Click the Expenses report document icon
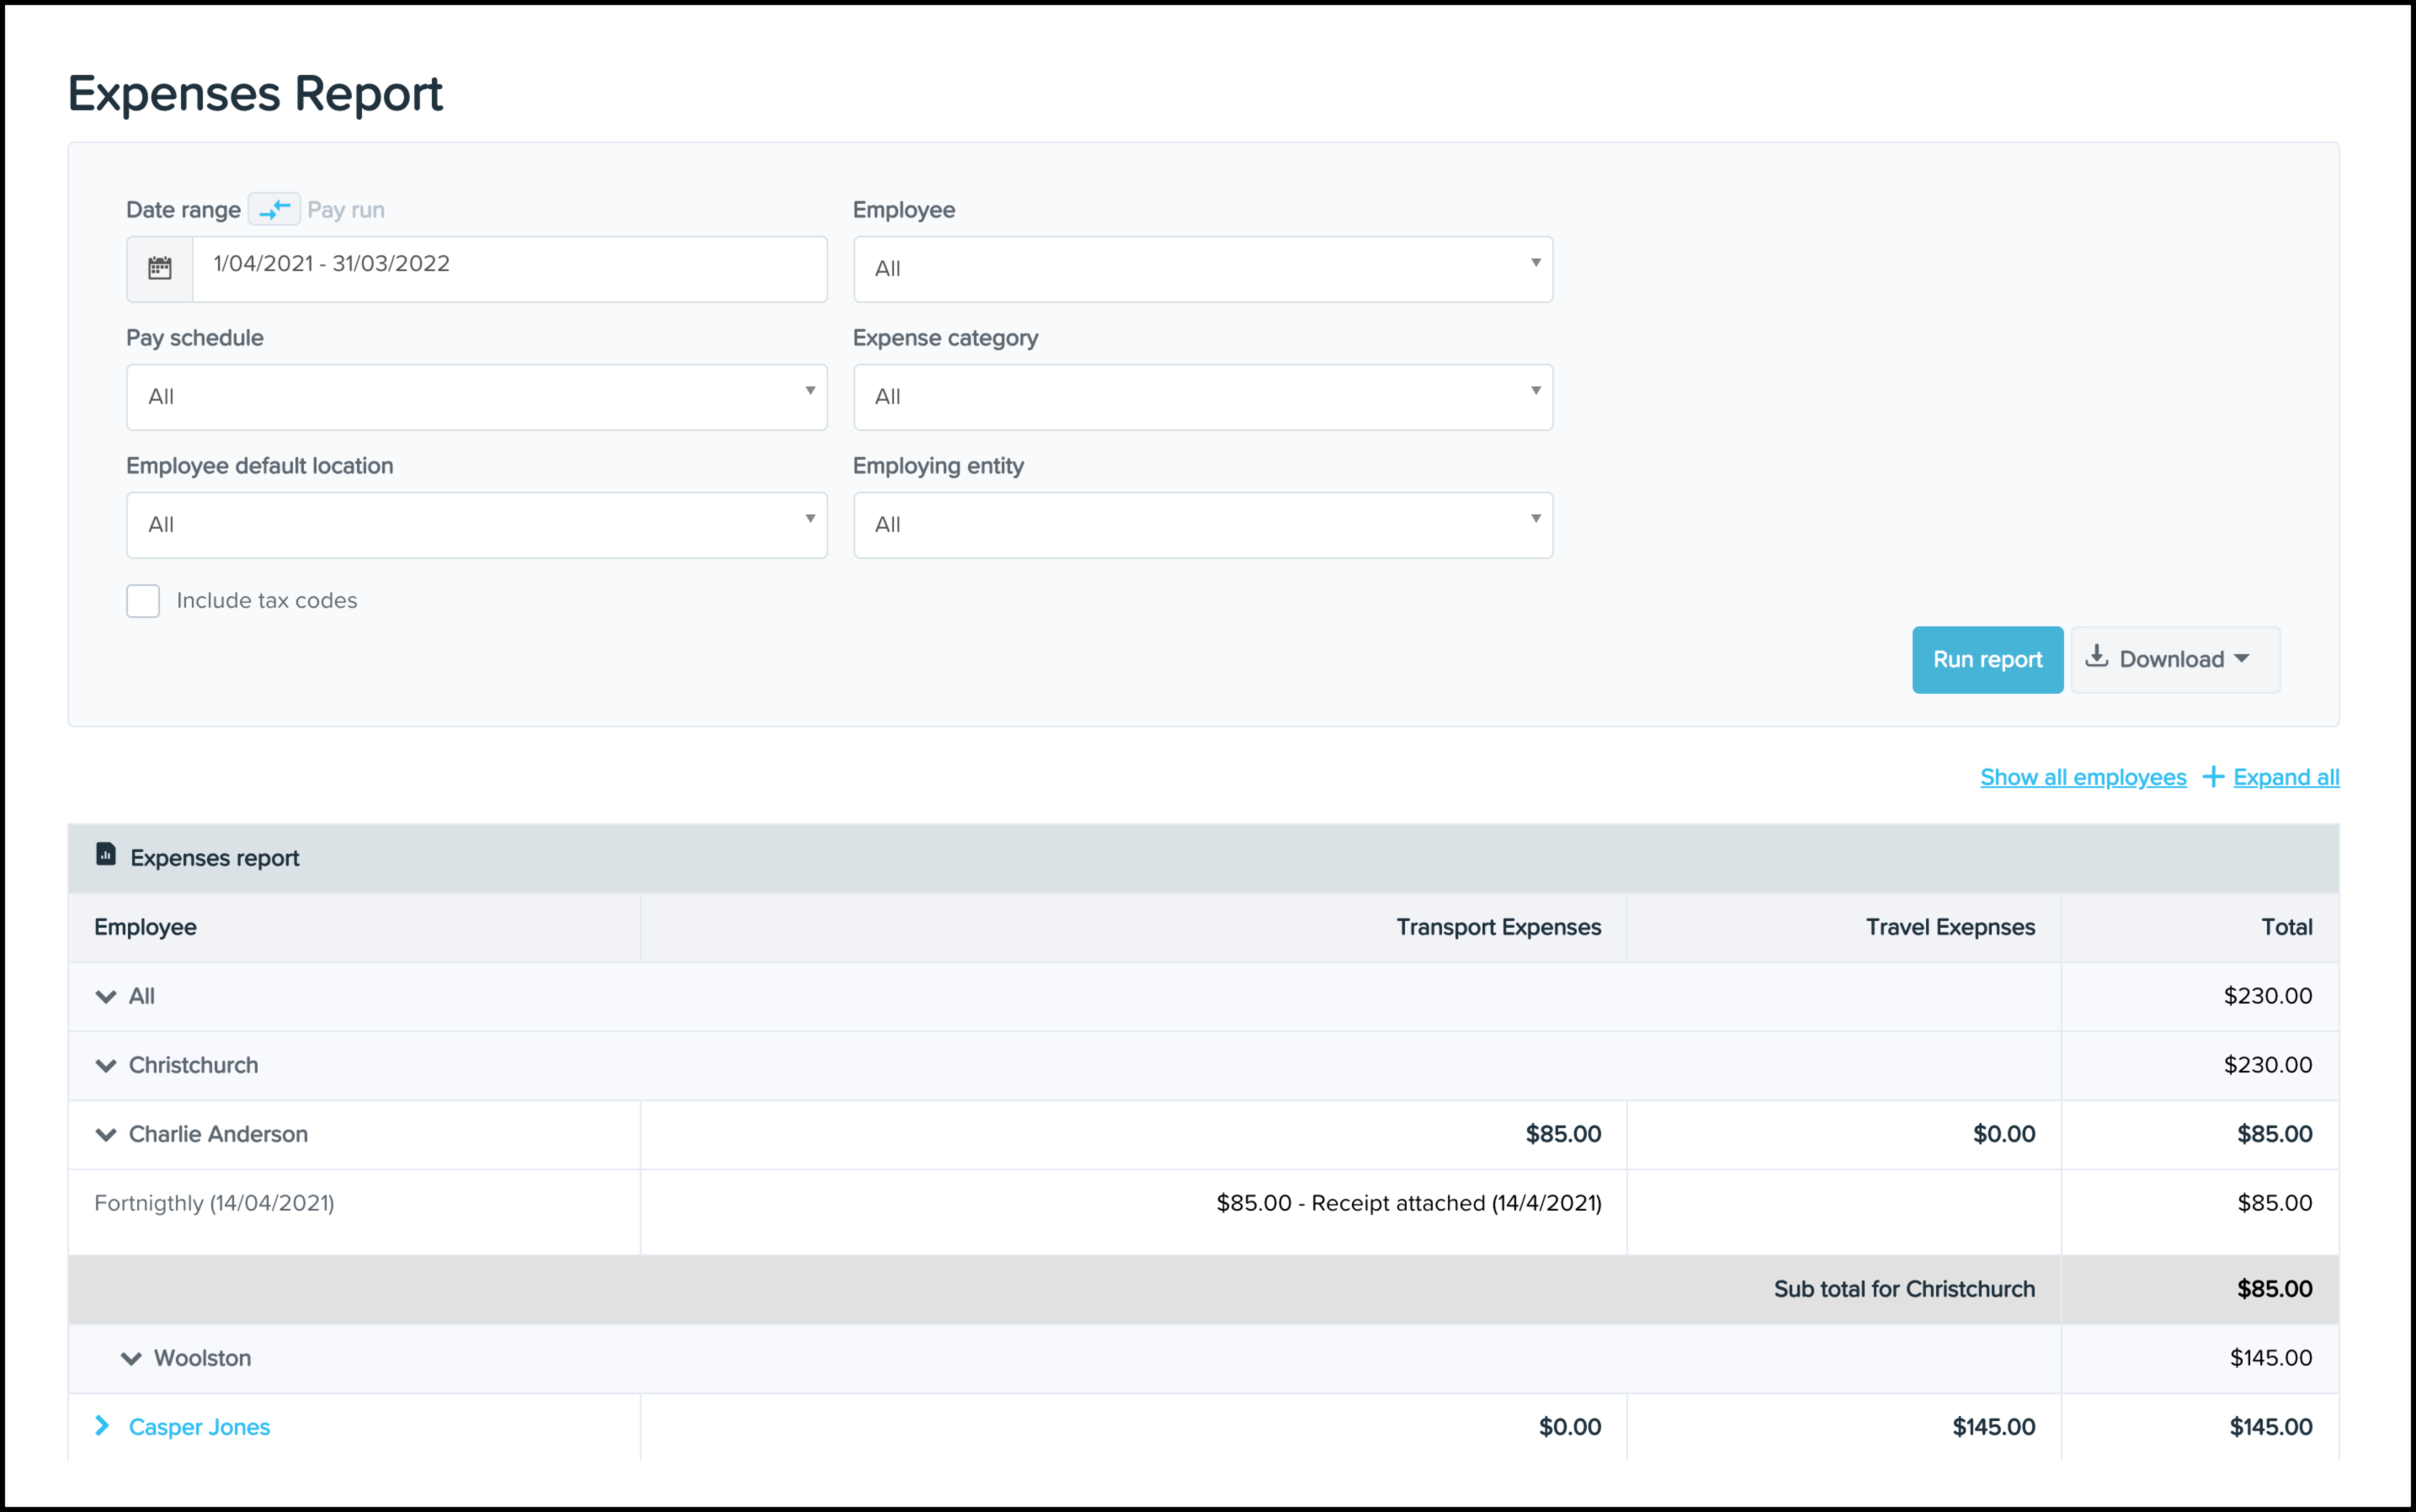 point(106,854)
